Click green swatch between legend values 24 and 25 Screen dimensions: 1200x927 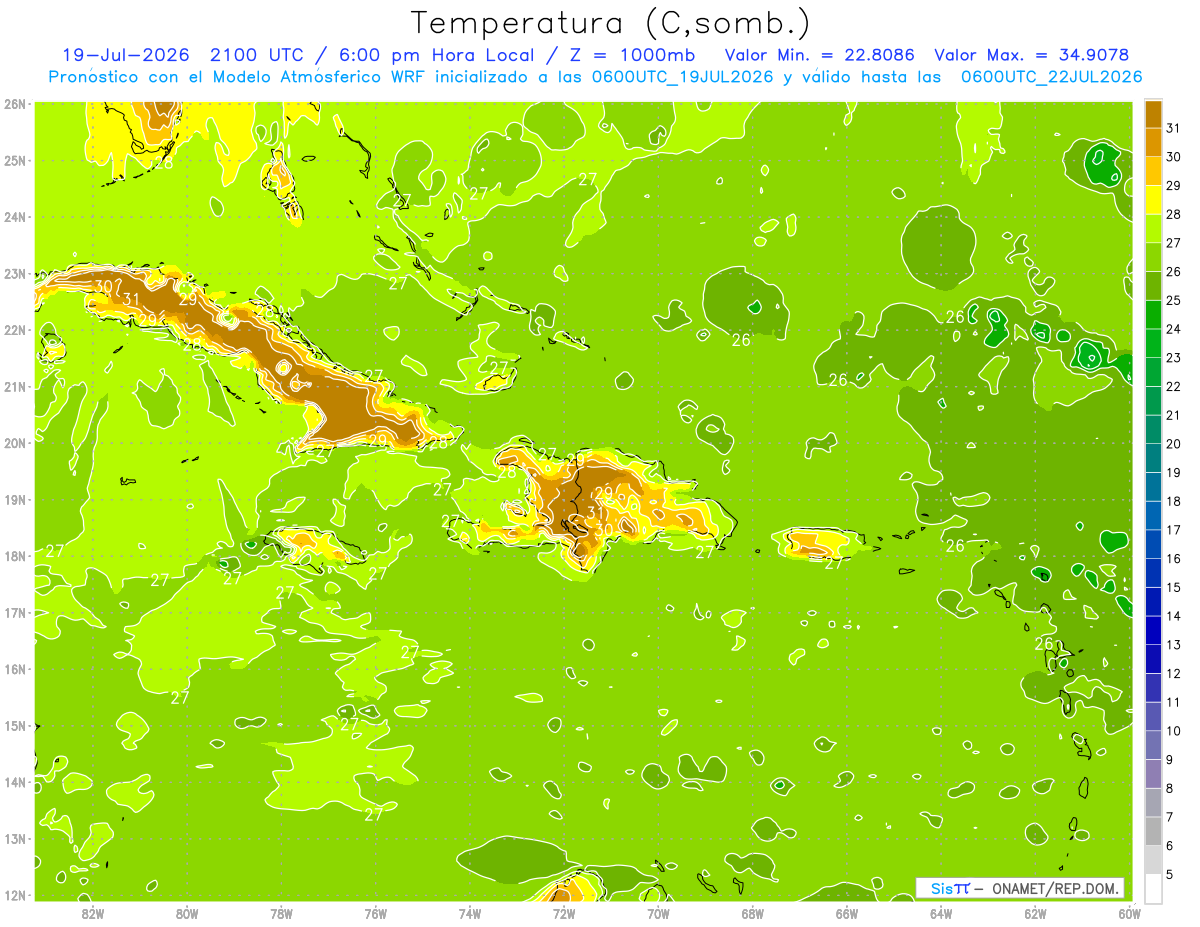pos(1153,314)
